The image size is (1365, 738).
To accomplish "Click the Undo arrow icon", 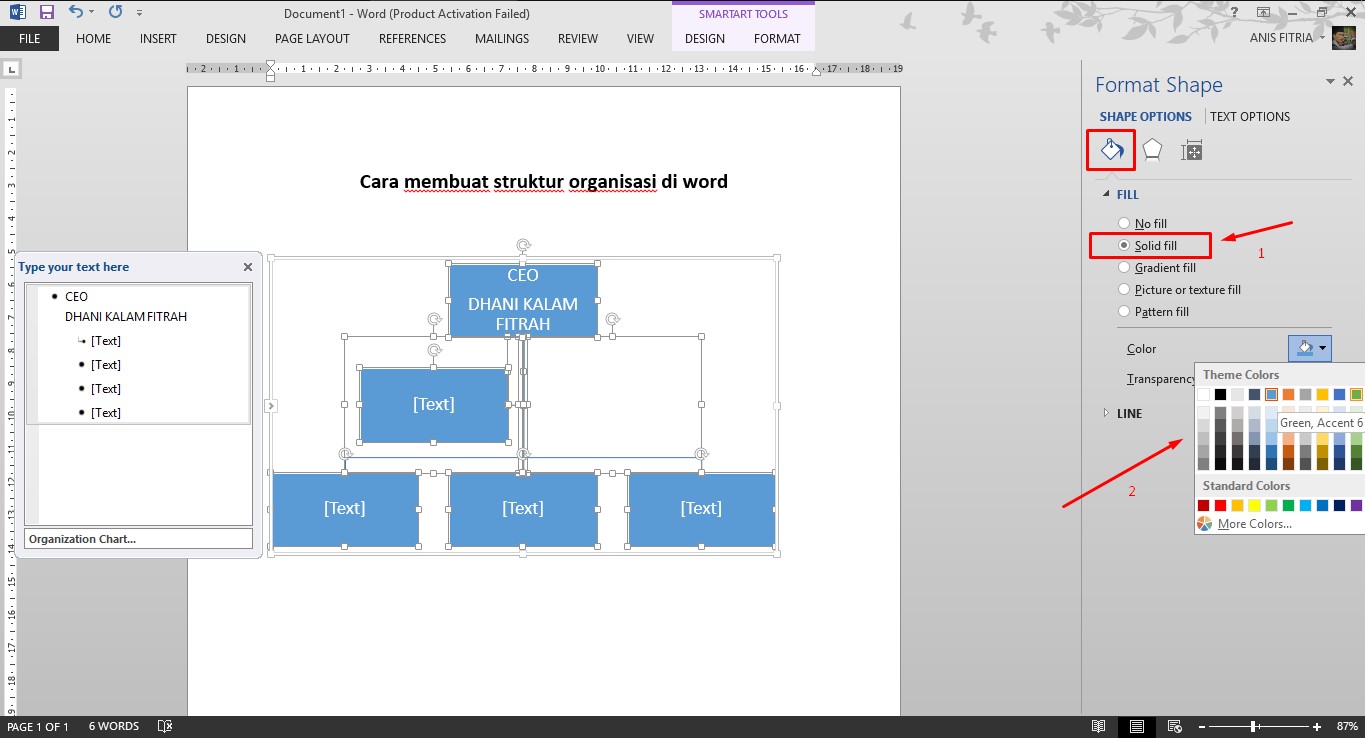I will click(x=76, y=13).
